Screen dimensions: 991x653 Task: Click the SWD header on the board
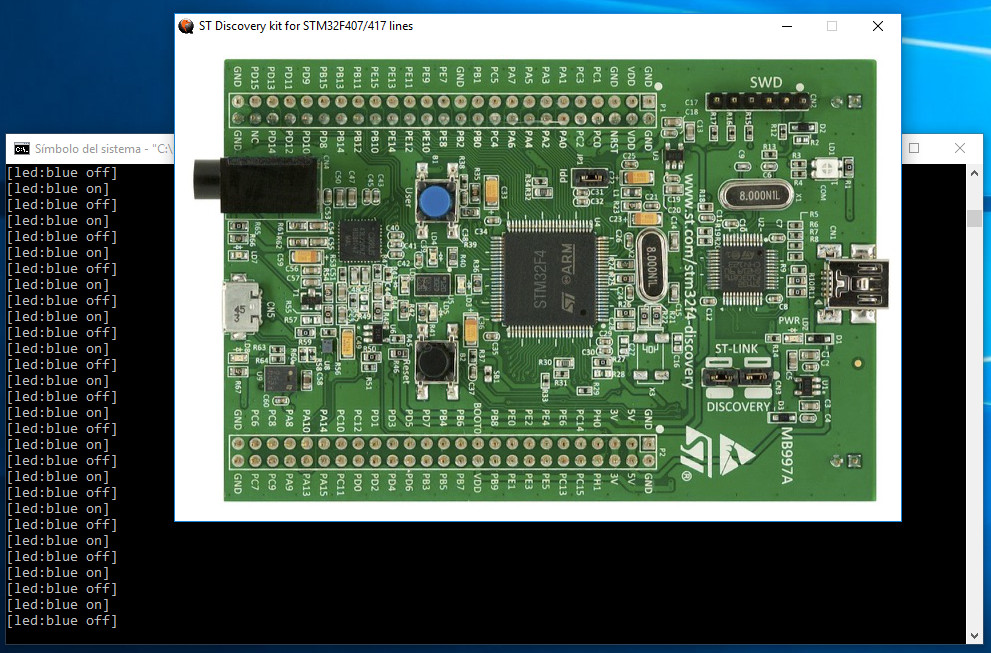coord(758,100)
